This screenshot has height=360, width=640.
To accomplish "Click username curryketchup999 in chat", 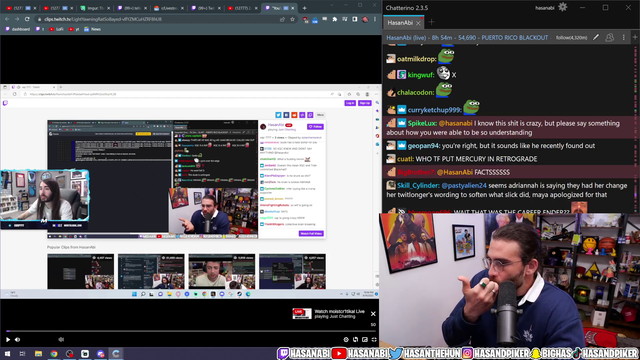I will pos(434,110).
